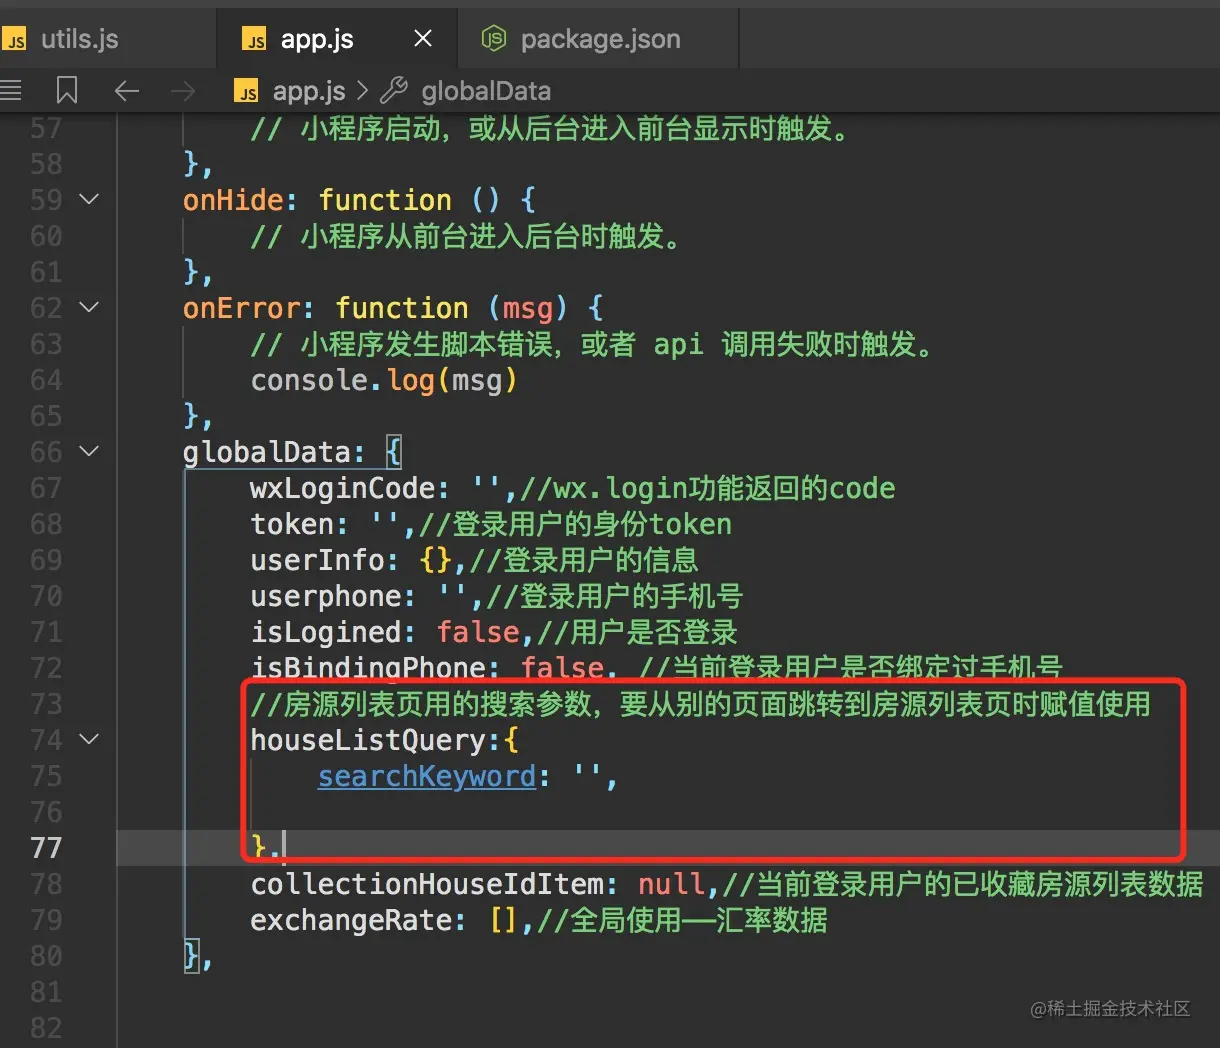Click line number 70 in gutter
Image resolution: width=1220 pixels, height=1048 pixels.
click(46, 596)
